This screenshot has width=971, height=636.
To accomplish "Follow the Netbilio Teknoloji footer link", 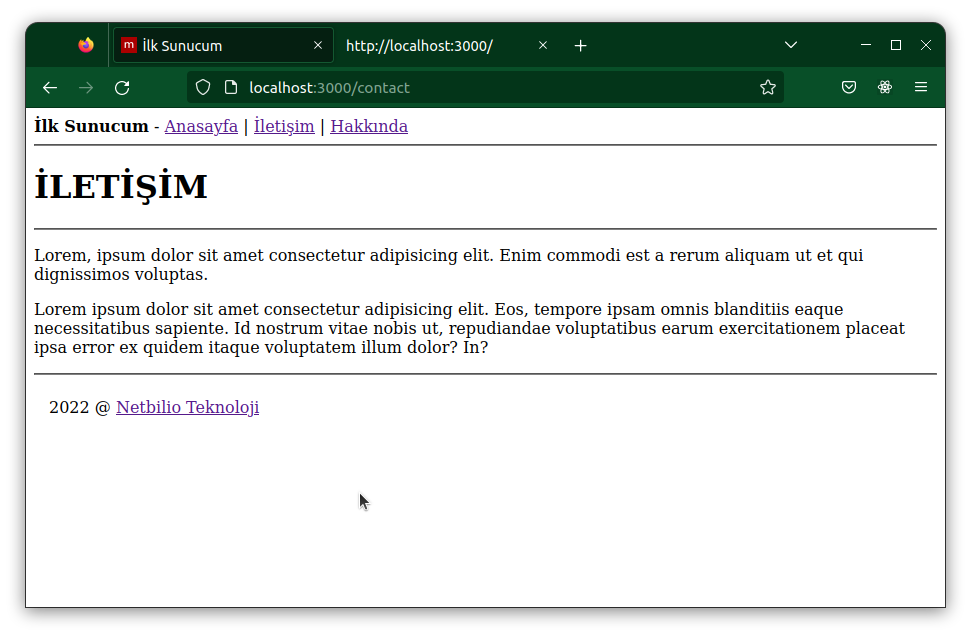I will pyautogui.click(x=188, y=407).
